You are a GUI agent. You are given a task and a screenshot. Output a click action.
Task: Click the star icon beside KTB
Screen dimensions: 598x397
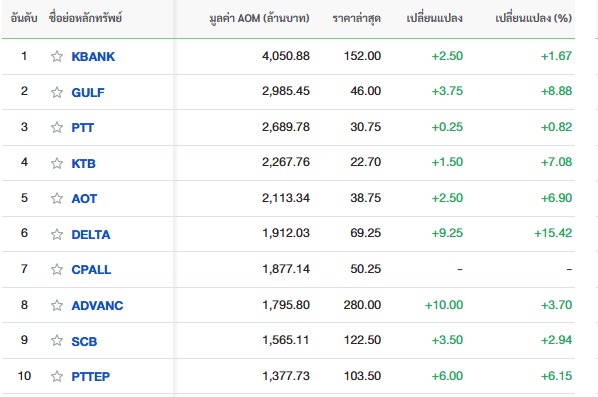[57, 163]
